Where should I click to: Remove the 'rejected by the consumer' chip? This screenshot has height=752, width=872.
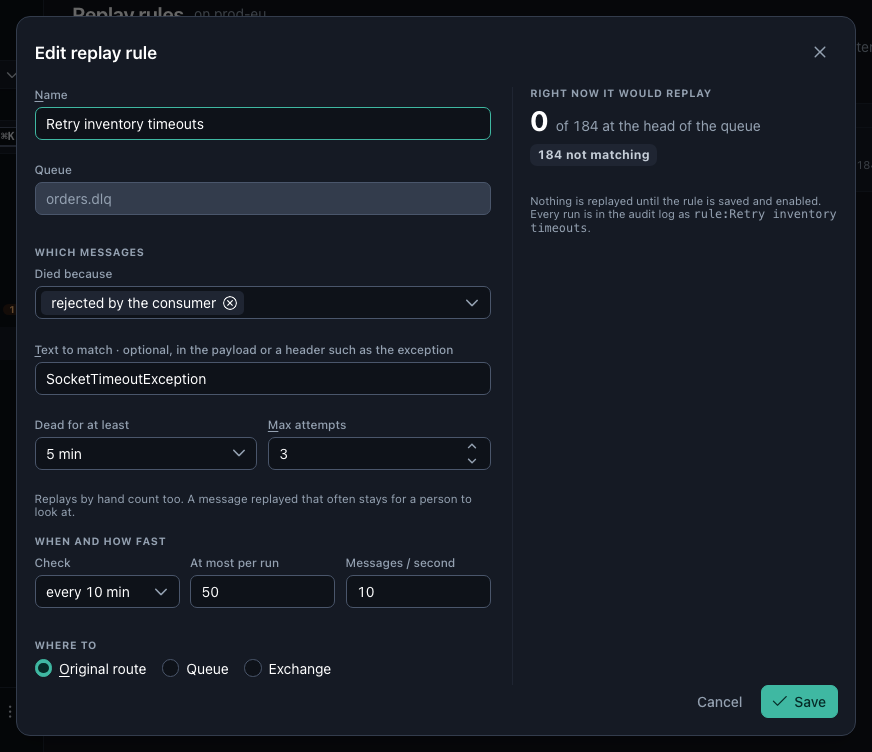(230, 303)
